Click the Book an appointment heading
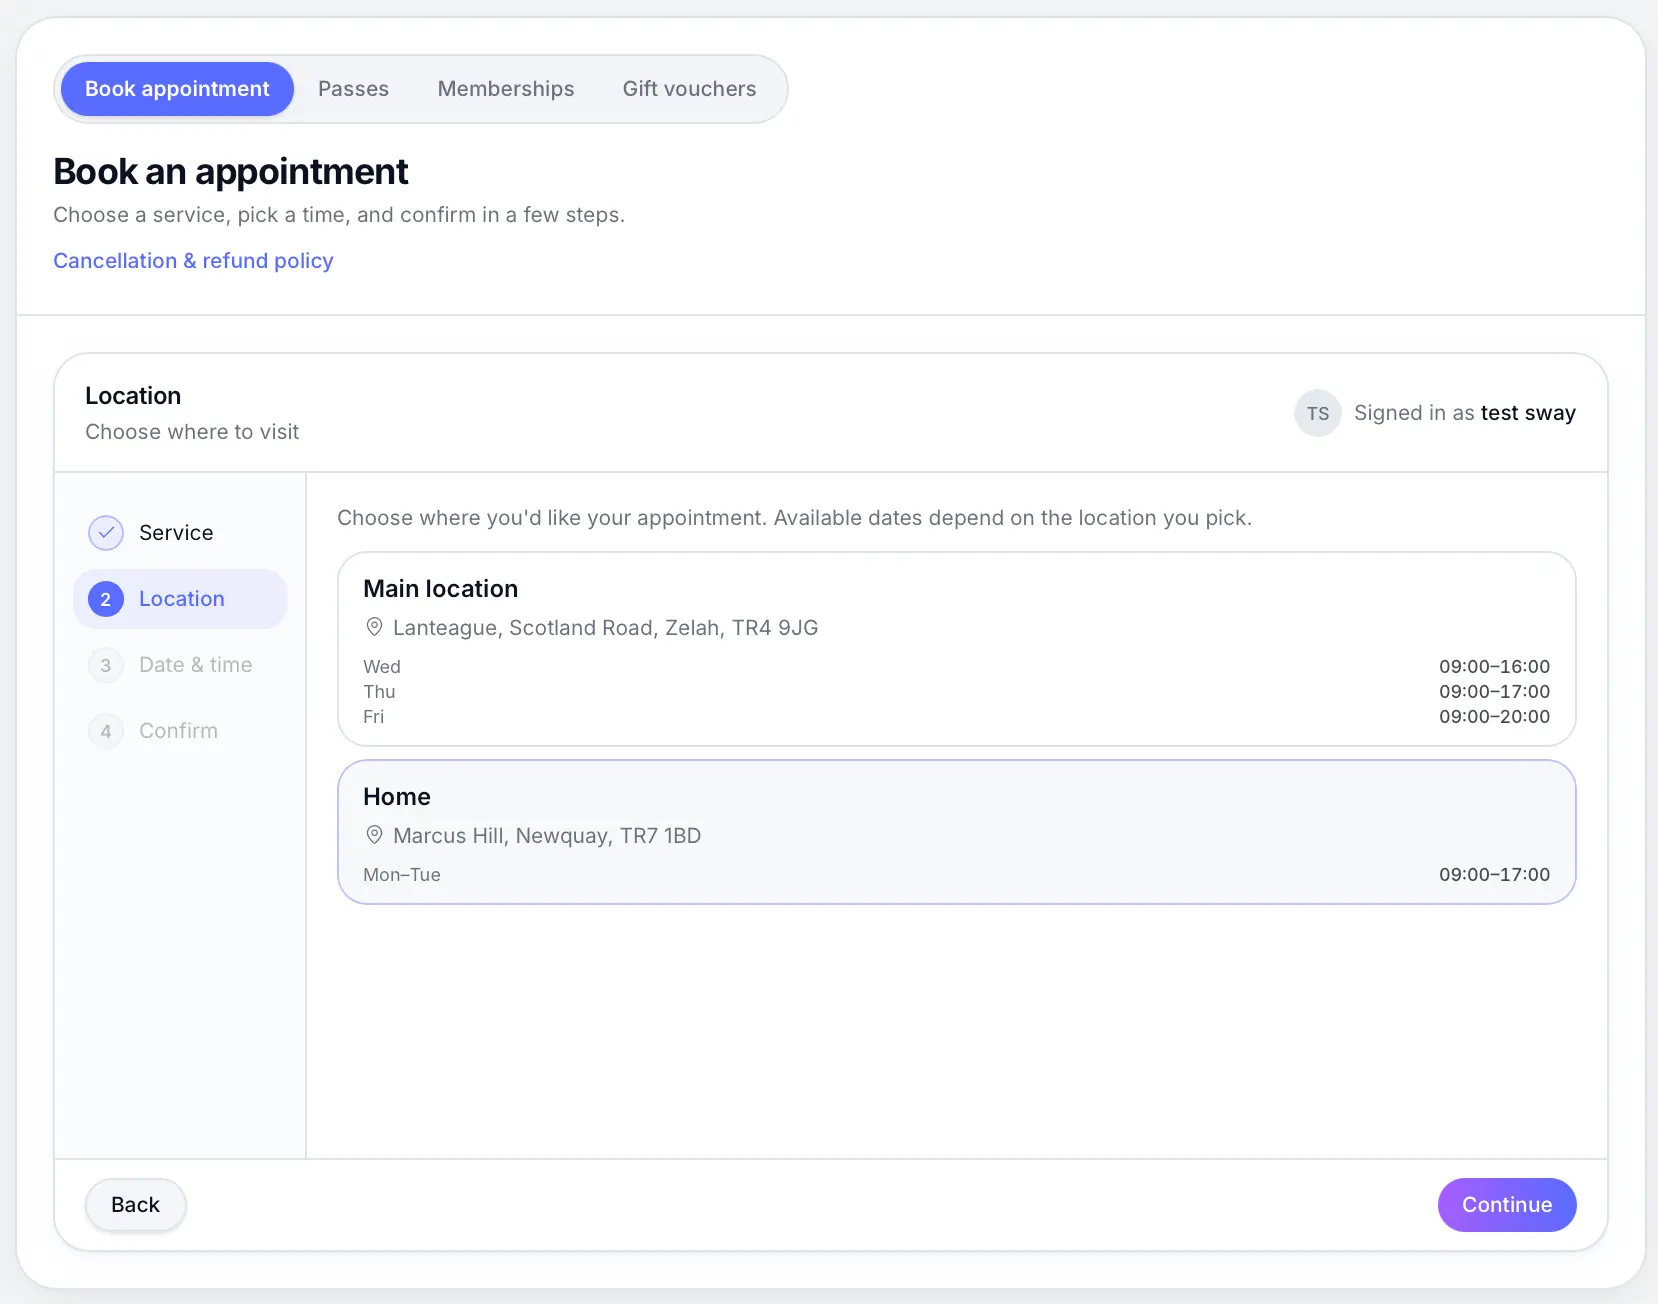 coord(231,172)
